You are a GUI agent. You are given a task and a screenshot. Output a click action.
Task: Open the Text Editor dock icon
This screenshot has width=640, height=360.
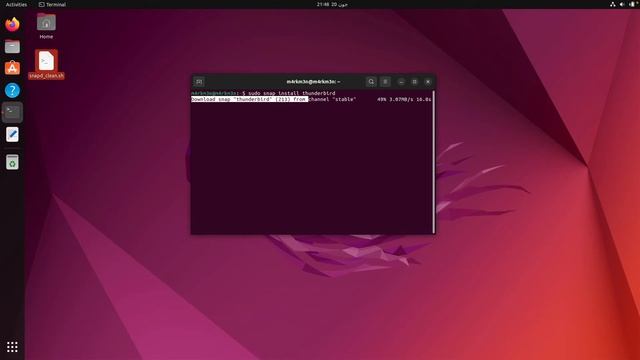tap(12, 134)
